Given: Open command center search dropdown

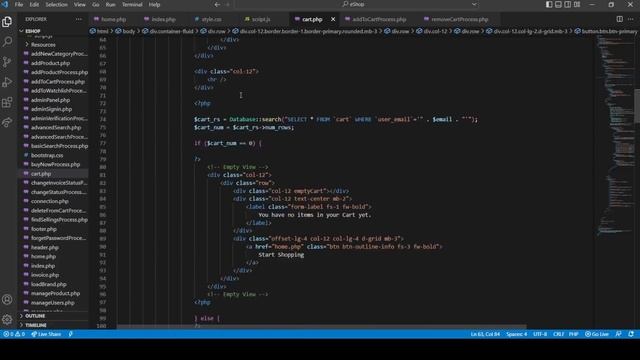Looking at the screenshot, I should 474,4.
